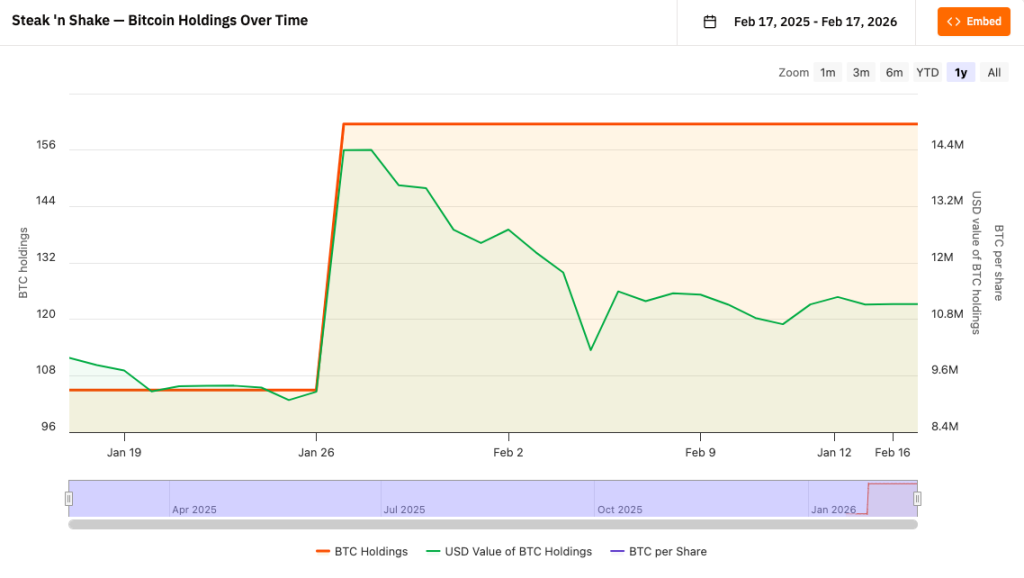Select the Oct 2025 area in navigator
Image resolution: width=1024 pixels, height=578 pixels.
[x=620, y=509]
